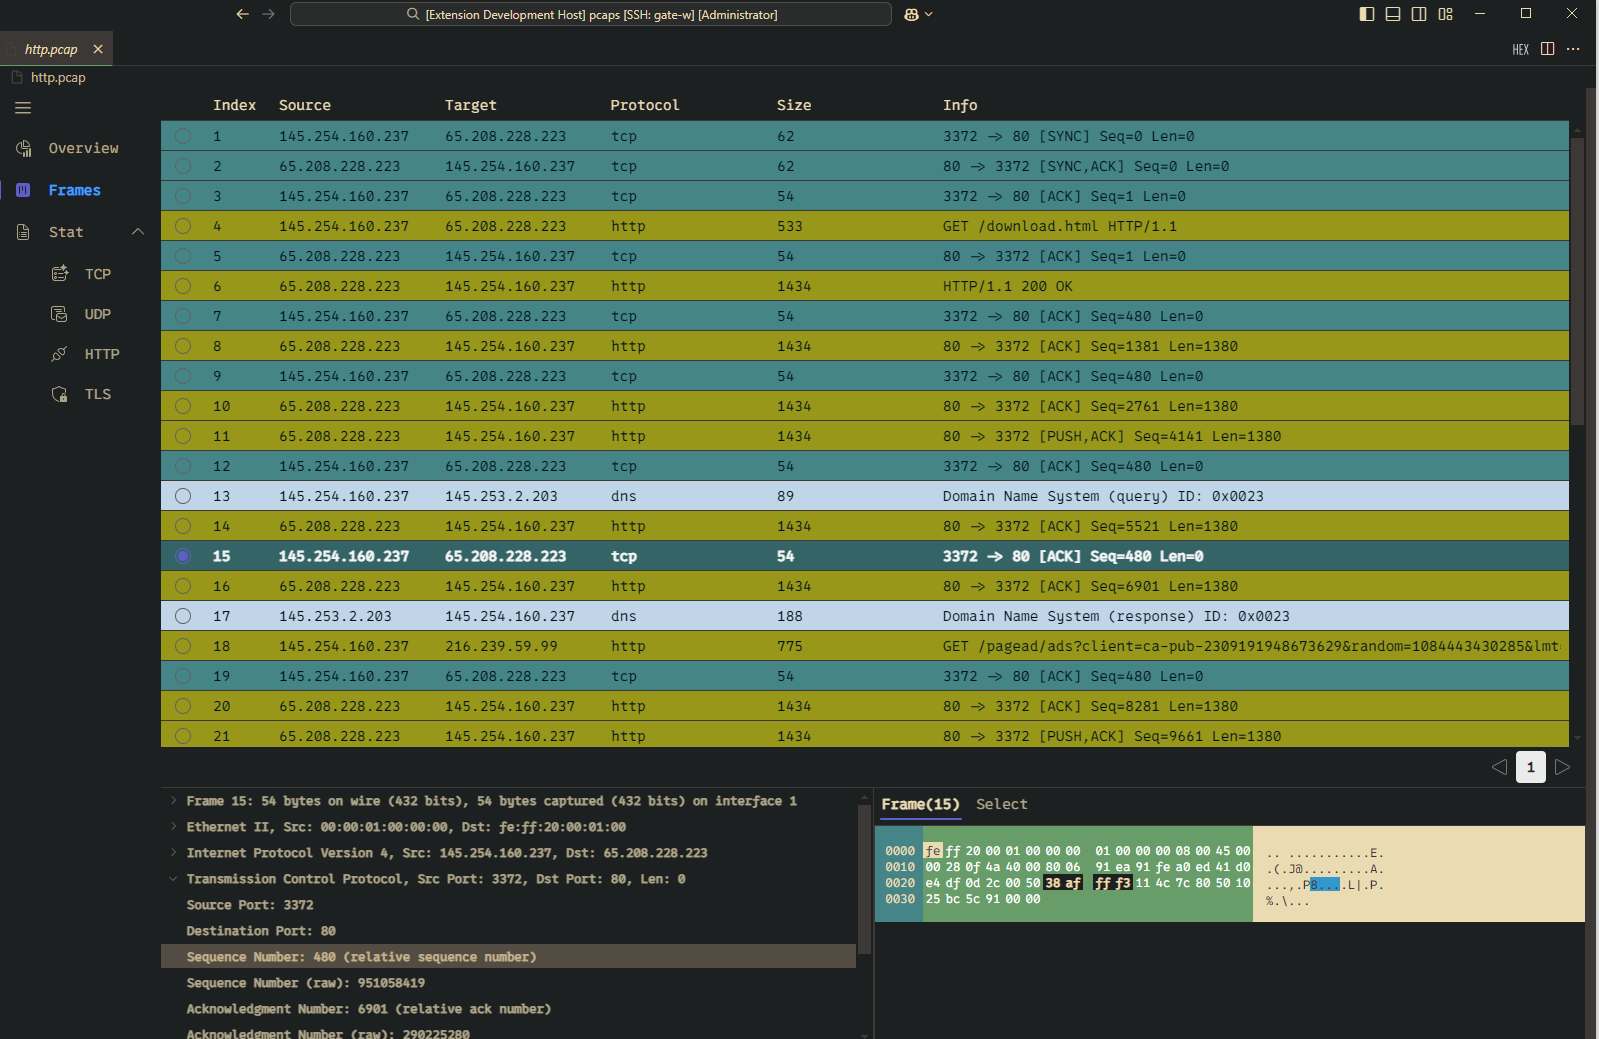Open the Overview menu item
This screenshot has width=1599, height=1039.
click(84, 148)
